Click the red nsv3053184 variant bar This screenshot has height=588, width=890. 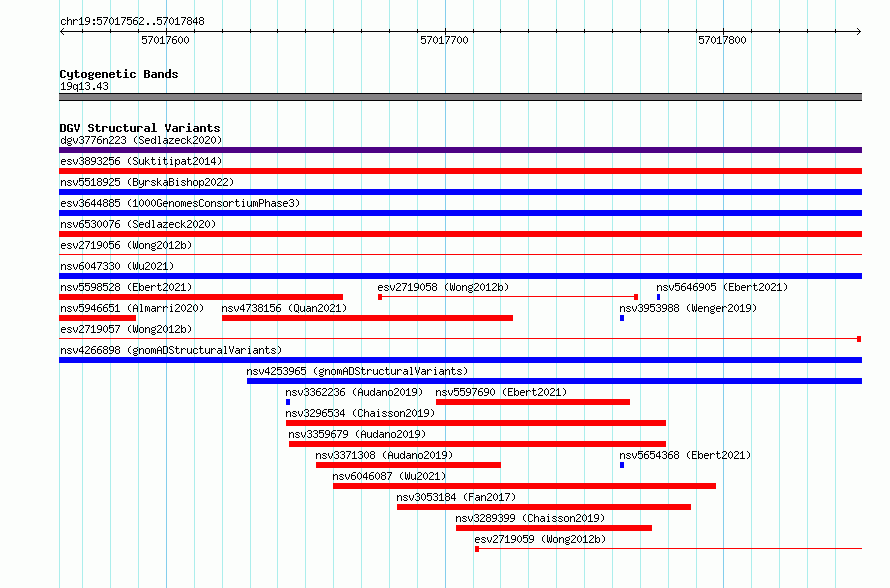pyautogui.click(x=544, y=507)
